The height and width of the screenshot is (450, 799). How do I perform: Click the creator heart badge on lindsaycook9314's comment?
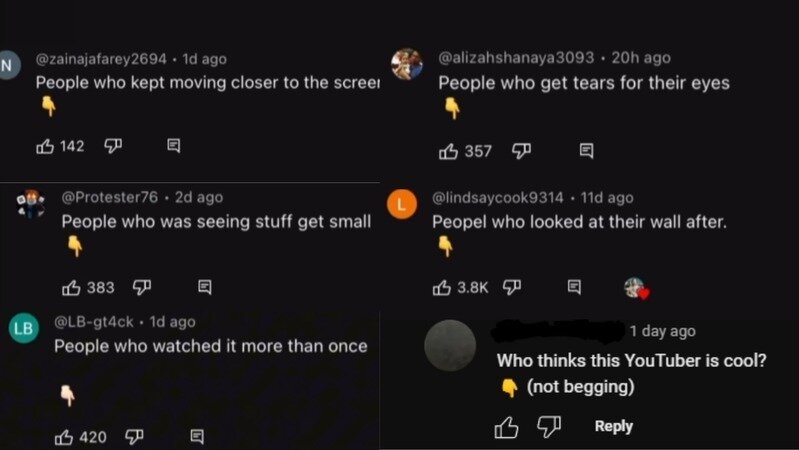636,289
